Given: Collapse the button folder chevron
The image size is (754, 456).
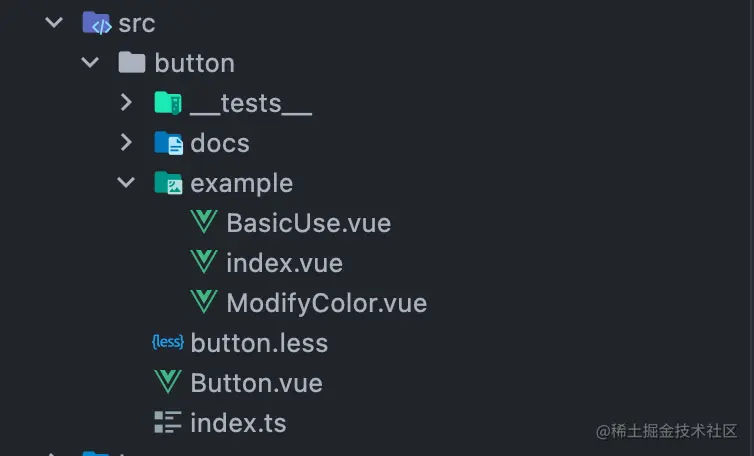Looking at the screenshot, I should click(90, 62).
